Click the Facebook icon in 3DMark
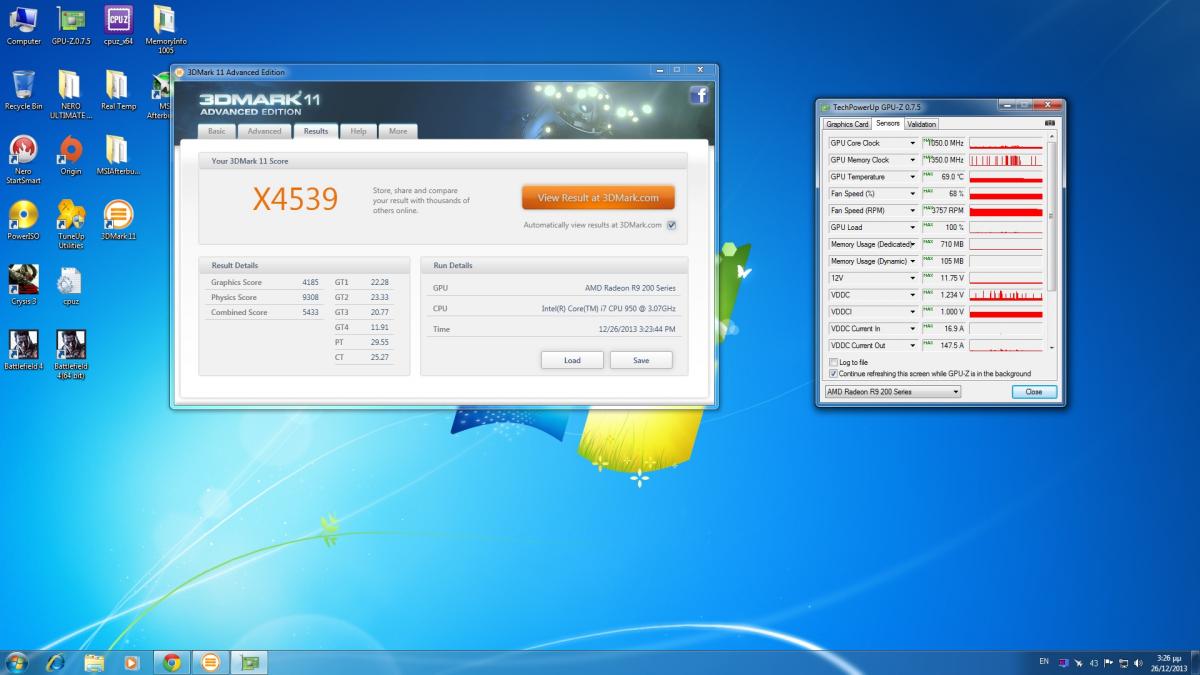This screenshot has height=675, width=1200. click(x=699, y=96)
